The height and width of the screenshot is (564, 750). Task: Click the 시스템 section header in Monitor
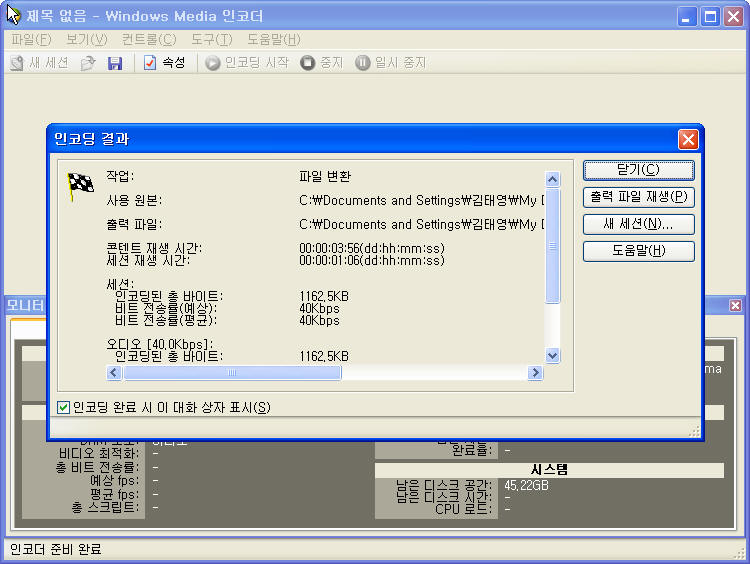[x=549, y=469]
